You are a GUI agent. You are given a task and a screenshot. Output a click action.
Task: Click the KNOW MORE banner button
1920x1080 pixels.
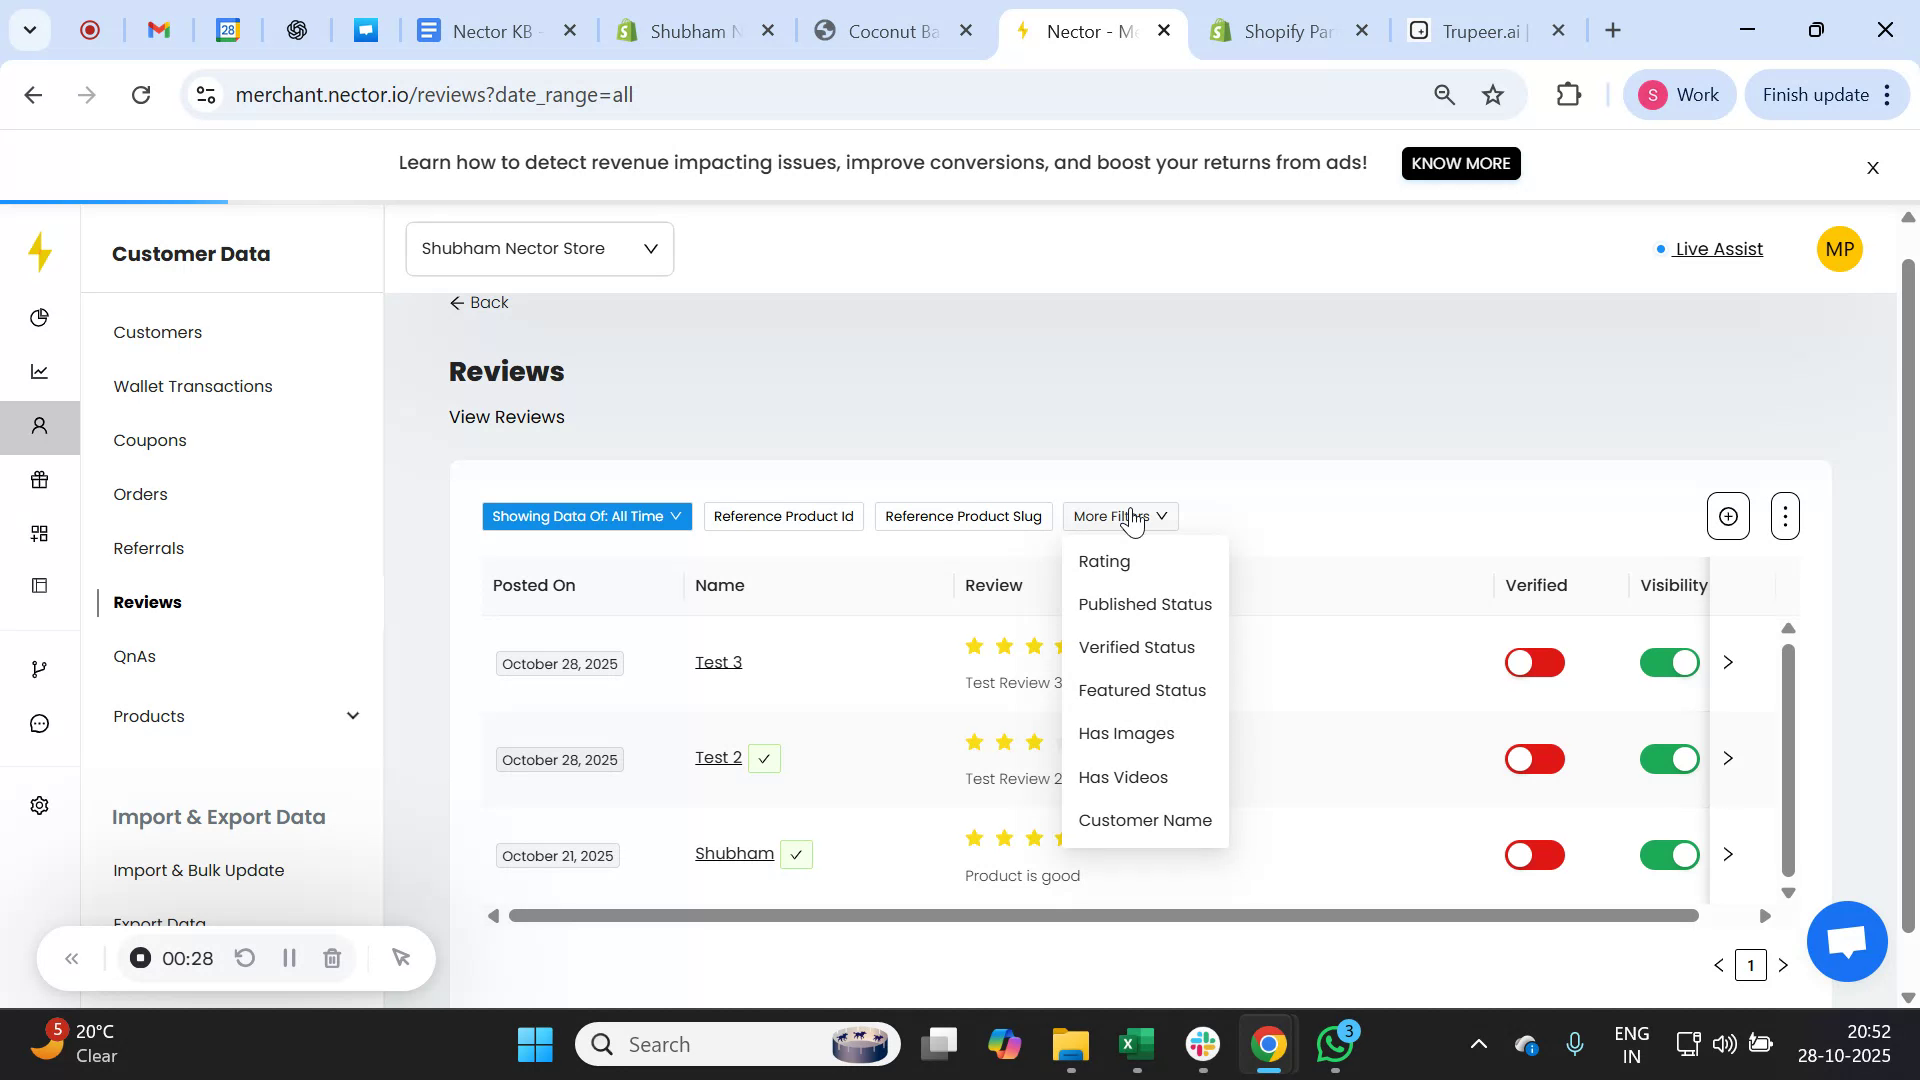[x=1460, y=163]
